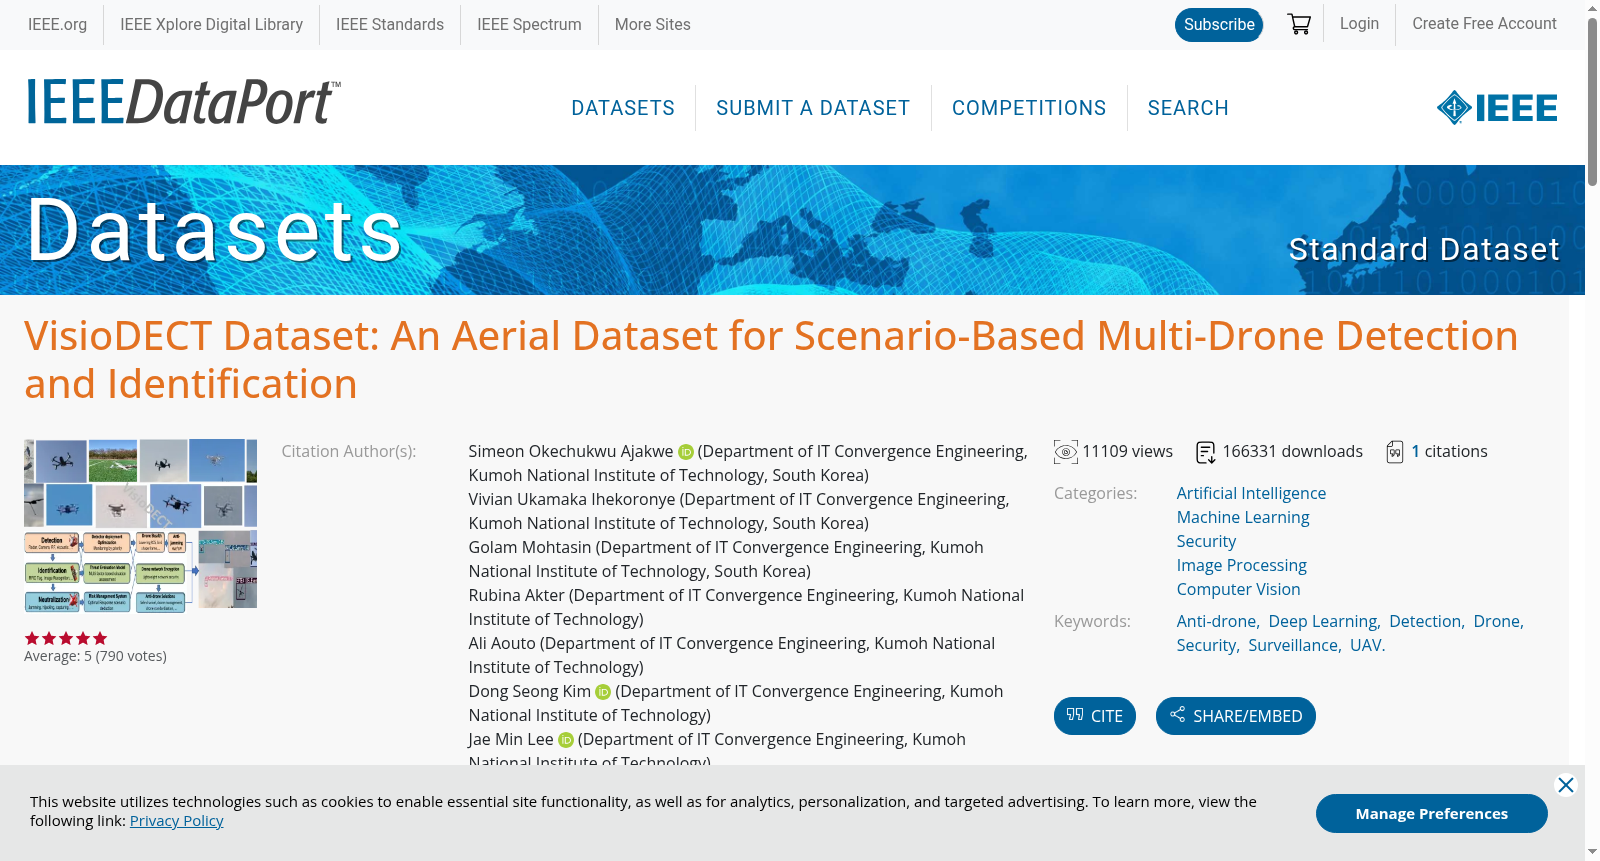Click the citations quote icon
The image size is (1600, 861).
tap(1395, 452)
